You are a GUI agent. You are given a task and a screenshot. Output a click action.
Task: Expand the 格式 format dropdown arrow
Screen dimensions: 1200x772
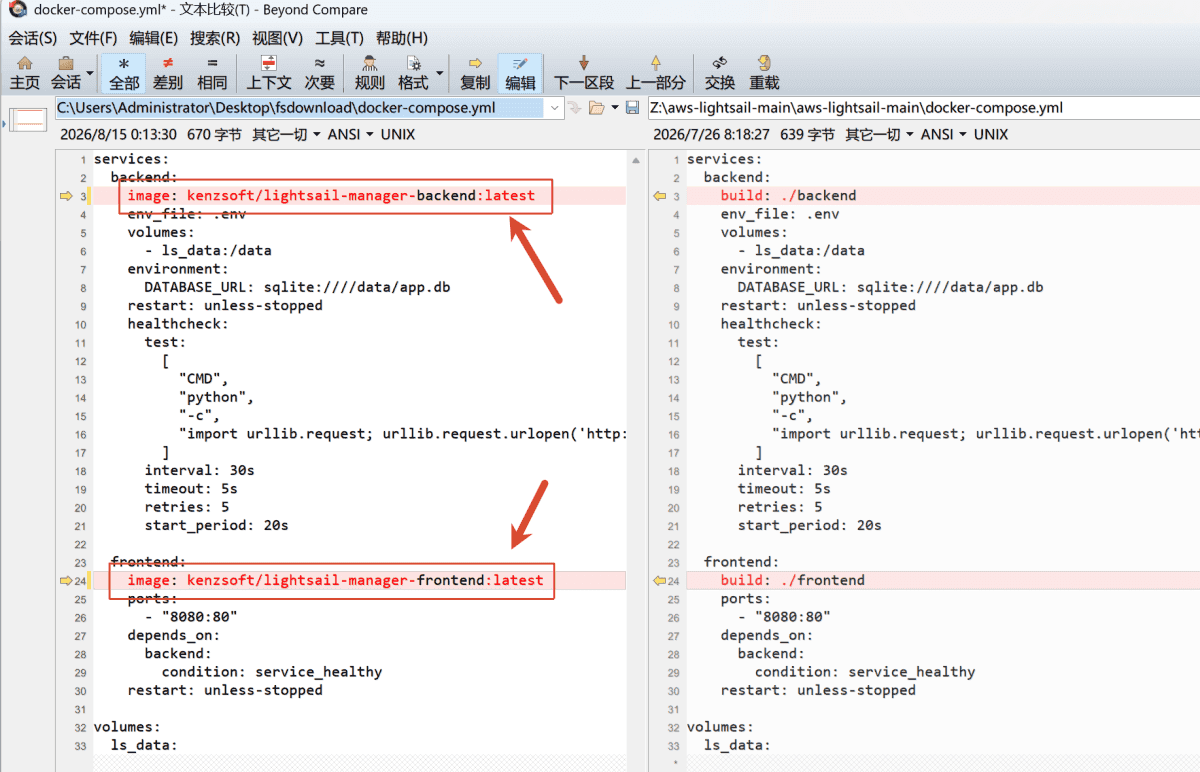pos(438,73)
